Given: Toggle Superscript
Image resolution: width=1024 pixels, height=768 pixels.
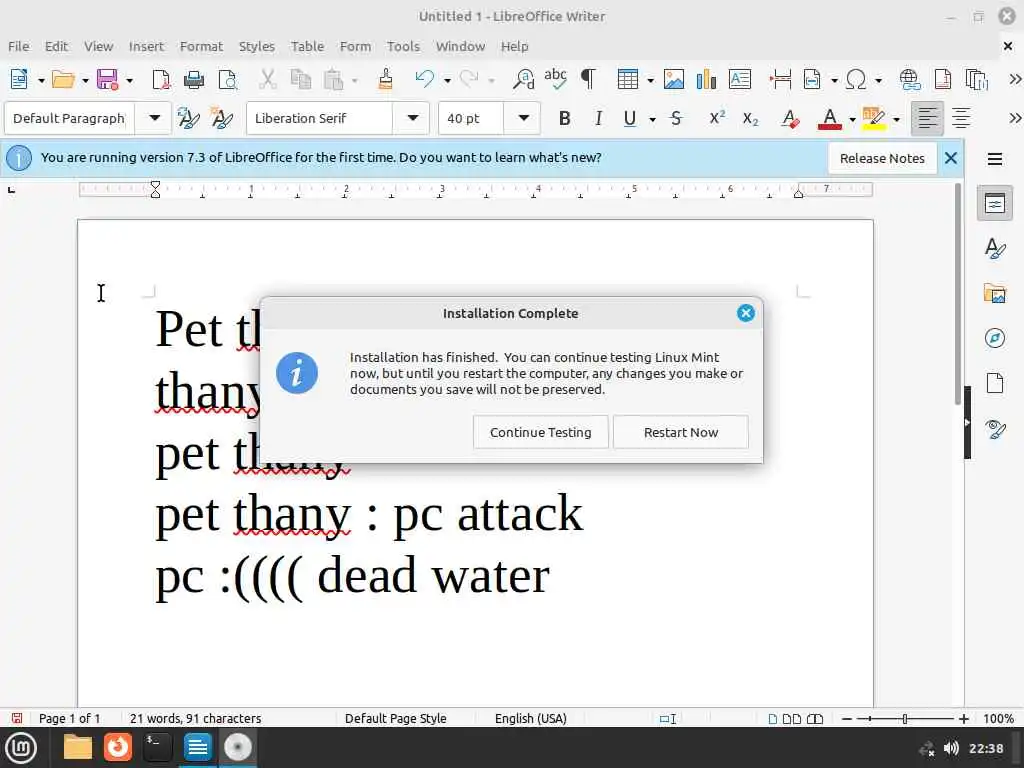Looking at the screenshot, I should (717, 118).
